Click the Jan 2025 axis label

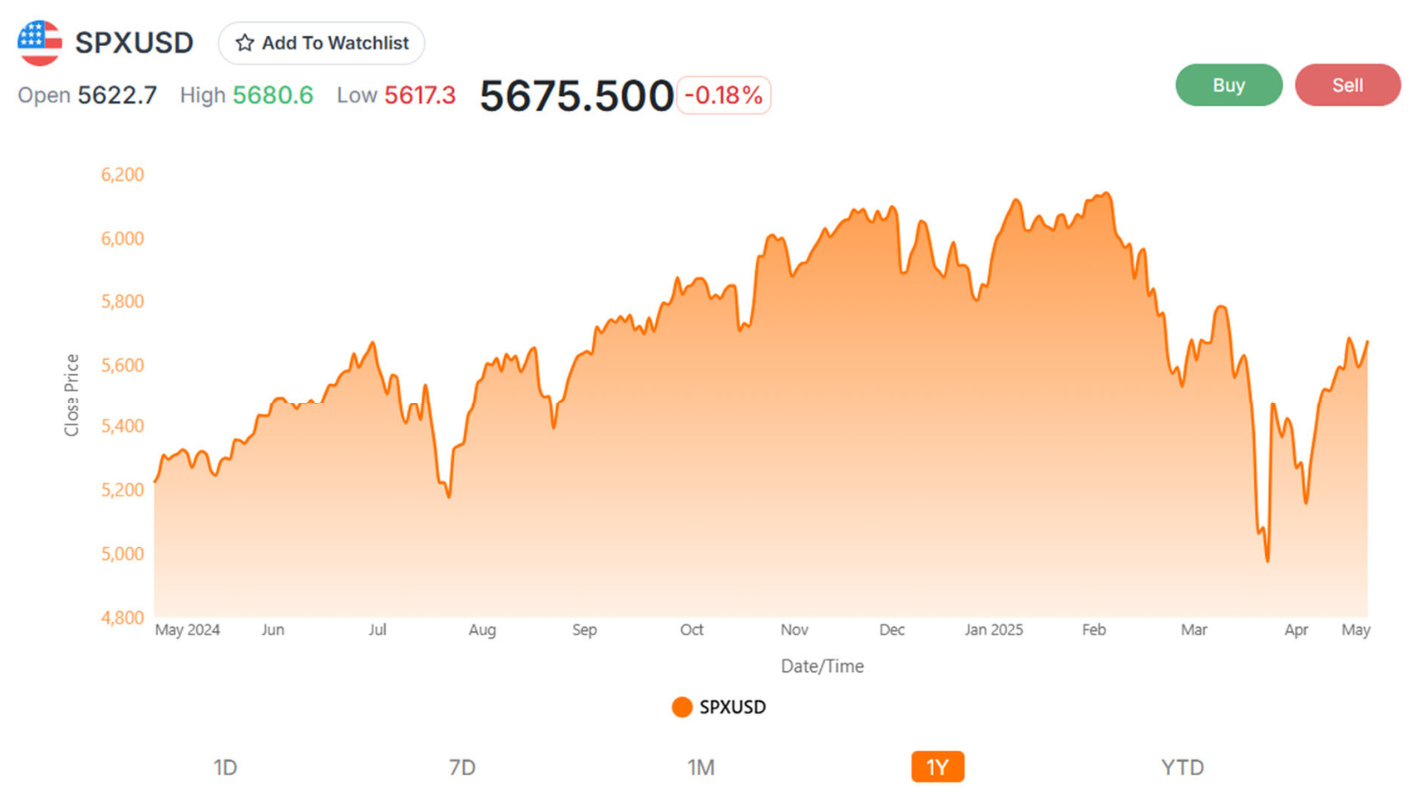pyautogui.click(x=994, y=630)
